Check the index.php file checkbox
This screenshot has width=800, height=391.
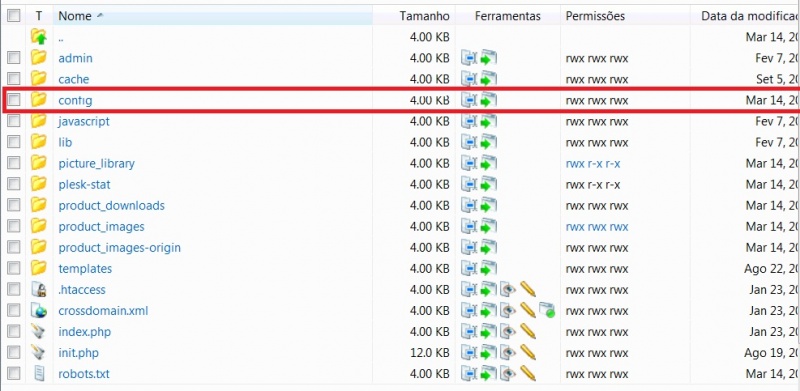click(14, 331)
